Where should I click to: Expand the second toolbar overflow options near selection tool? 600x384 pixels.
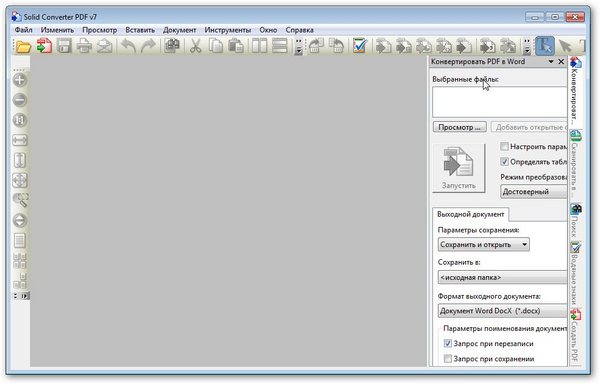[x=527, y=47]
